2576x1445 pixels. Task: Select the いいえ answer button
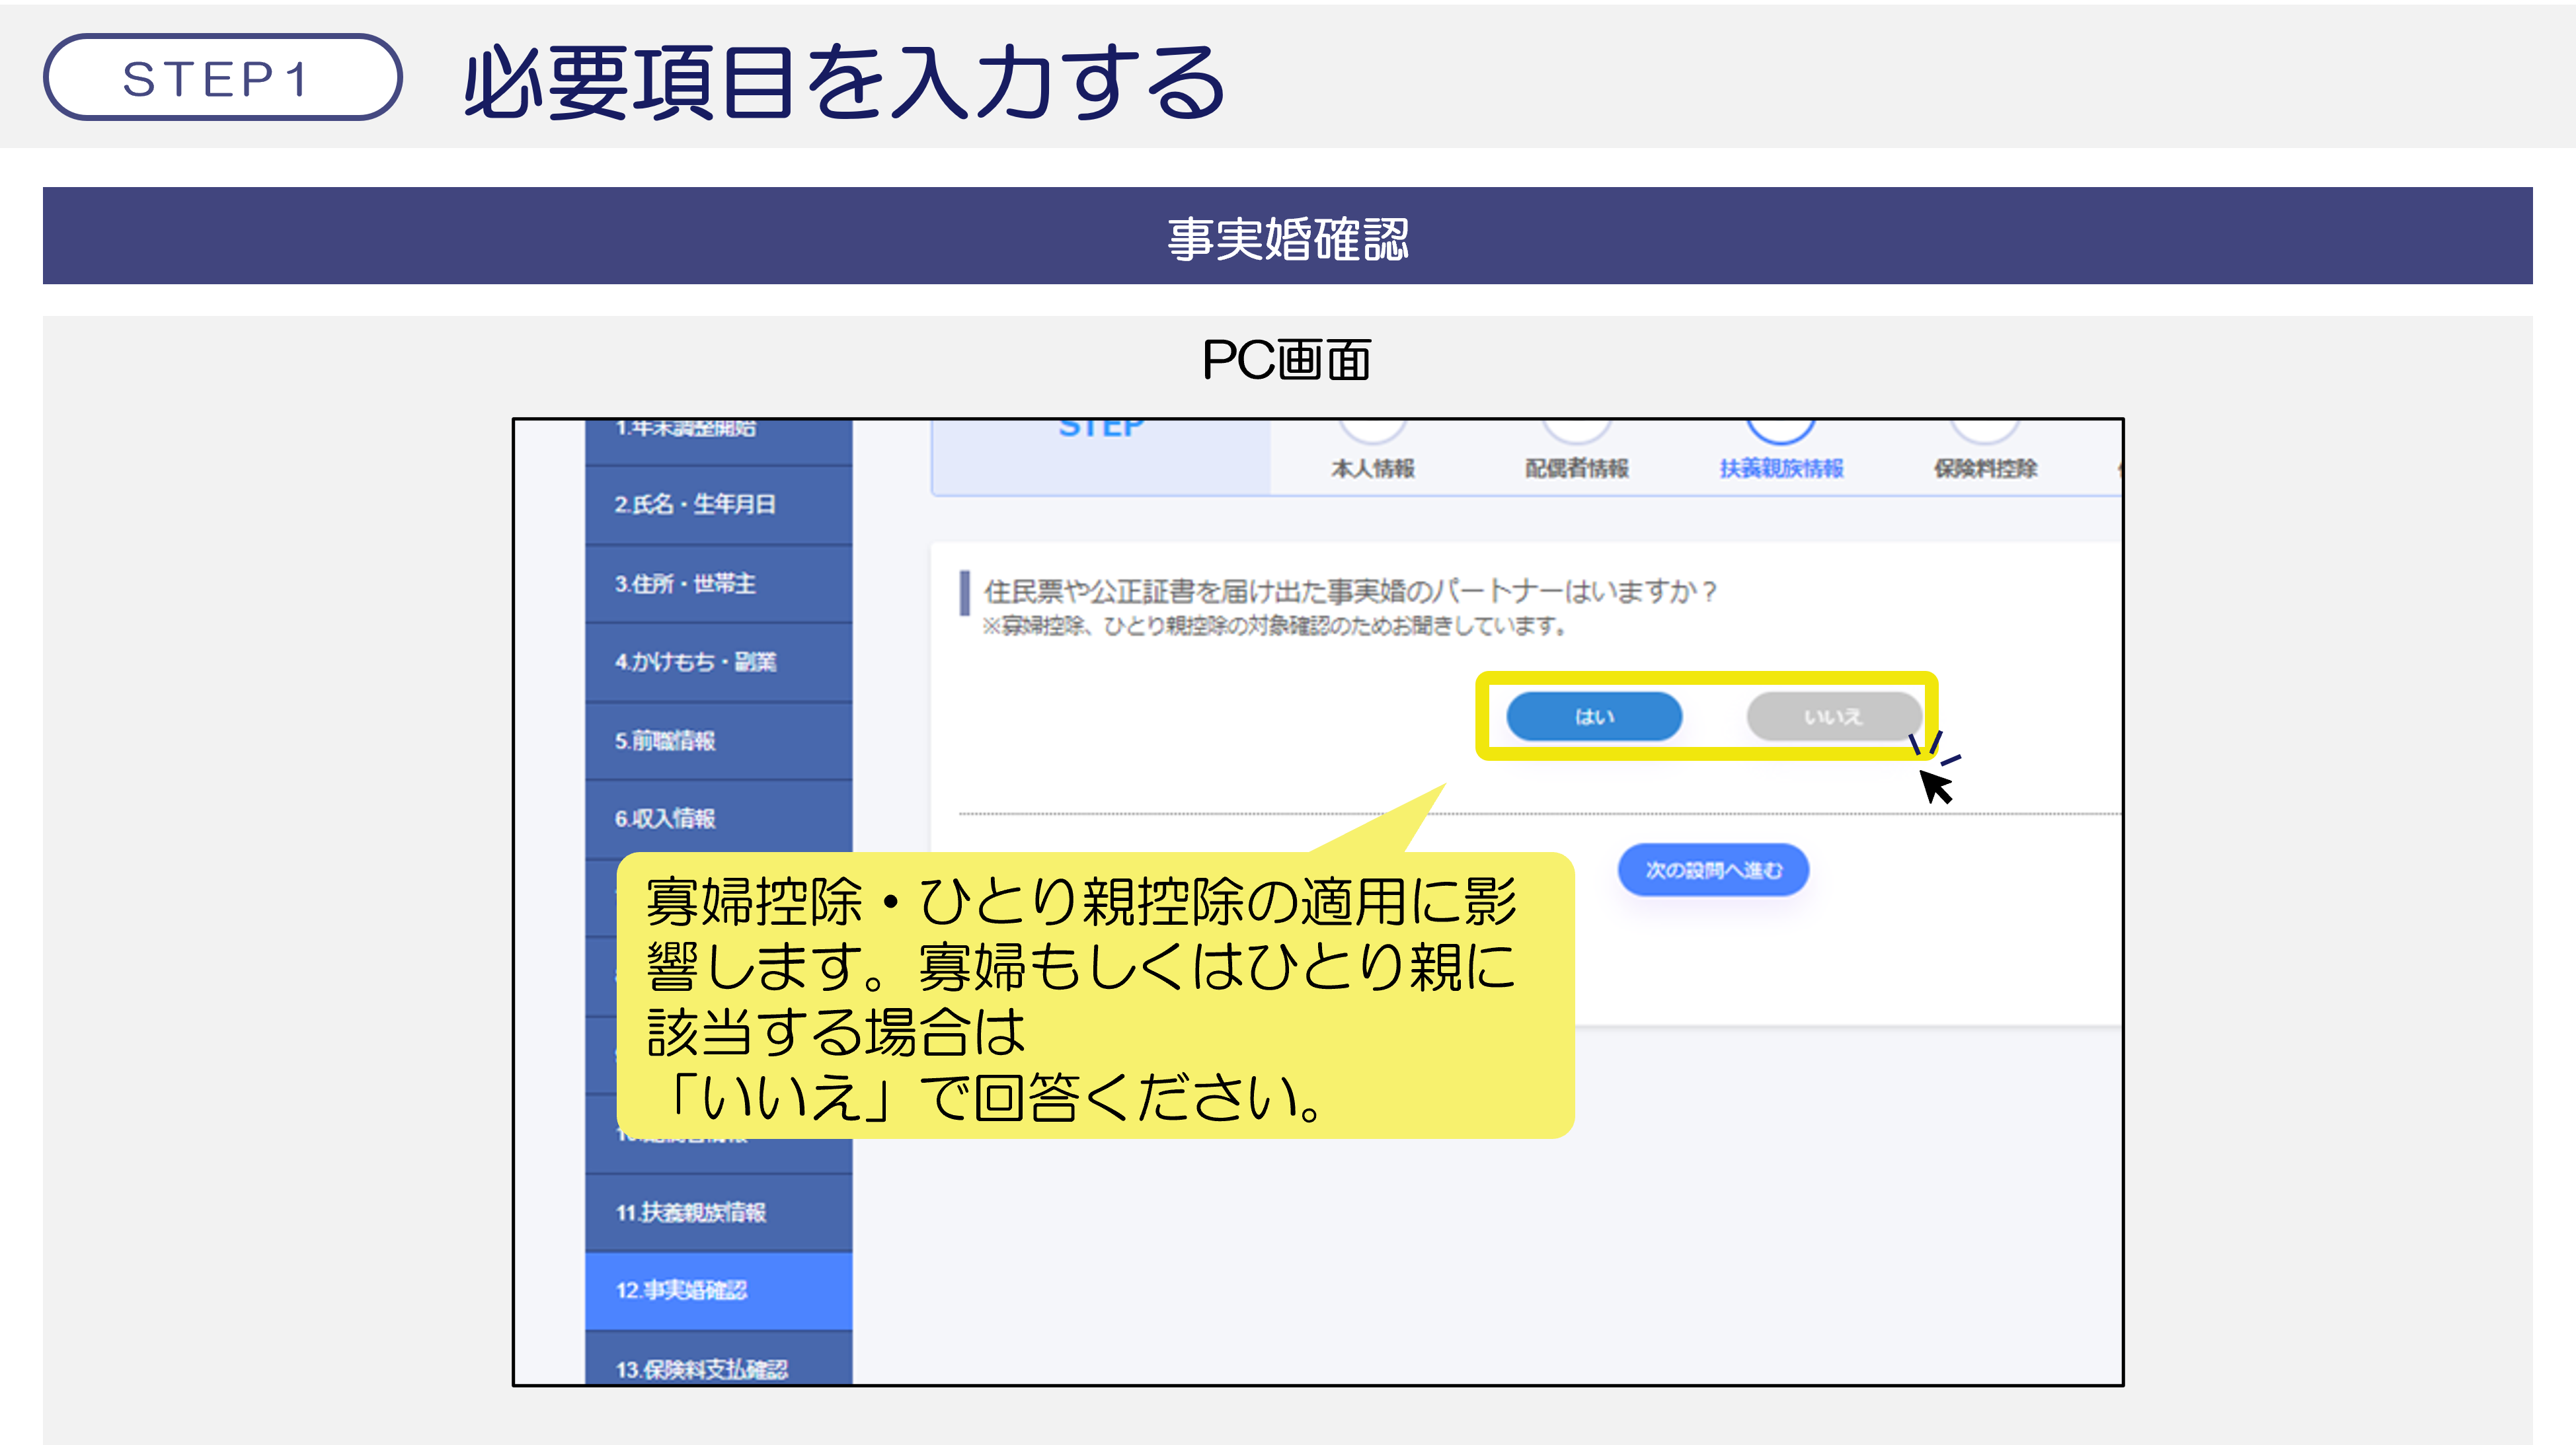click(1833, 716)
